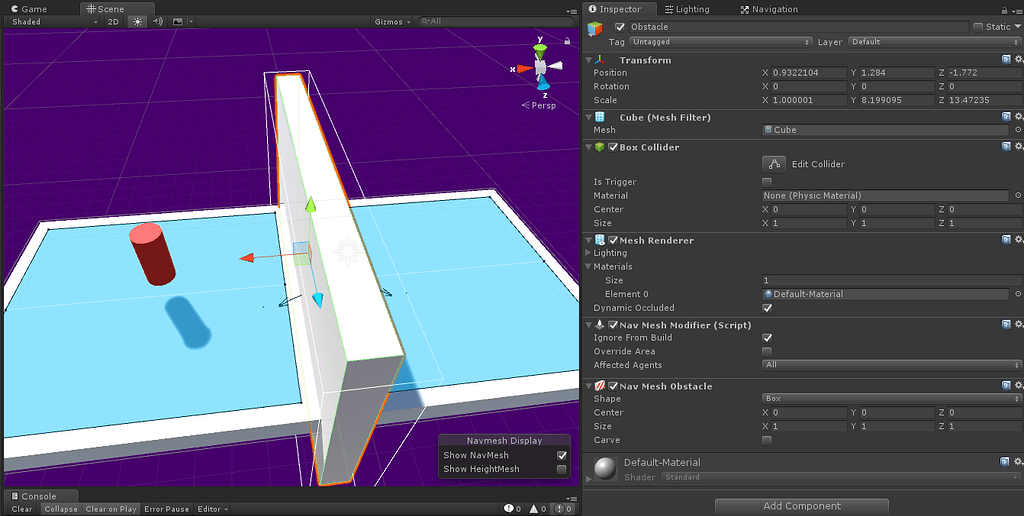This screenshot has width=1024, height=516.
Task: Switch to the Game tab
Action: (x=29, y=9)
